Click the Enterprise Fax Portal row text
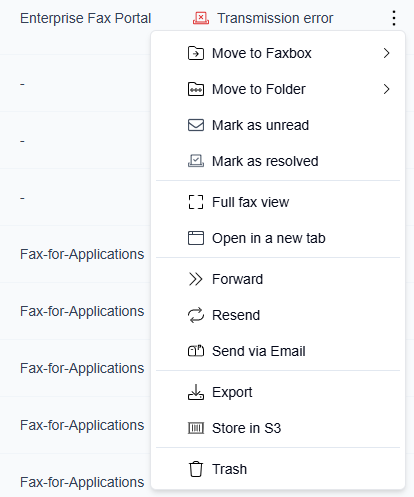The height and width of the screenshot is (497, 414). 86,18
